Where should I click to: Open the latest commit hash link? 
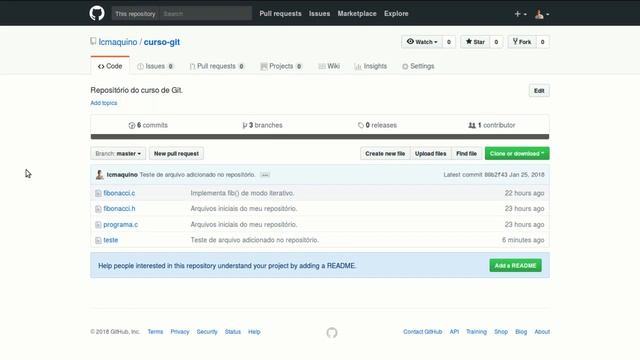(x=496, y=175)
